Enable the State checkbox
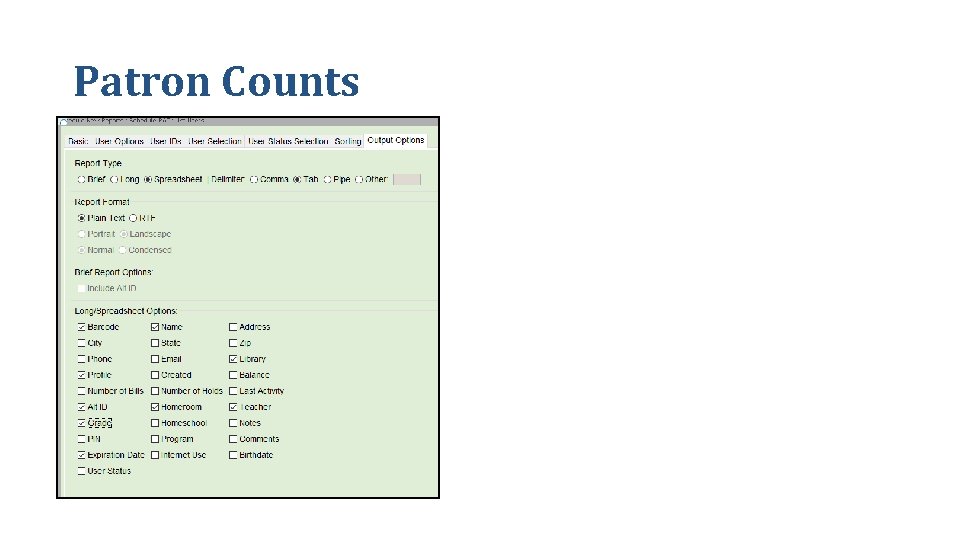The image size is (960, 540). tap(155, 343)
